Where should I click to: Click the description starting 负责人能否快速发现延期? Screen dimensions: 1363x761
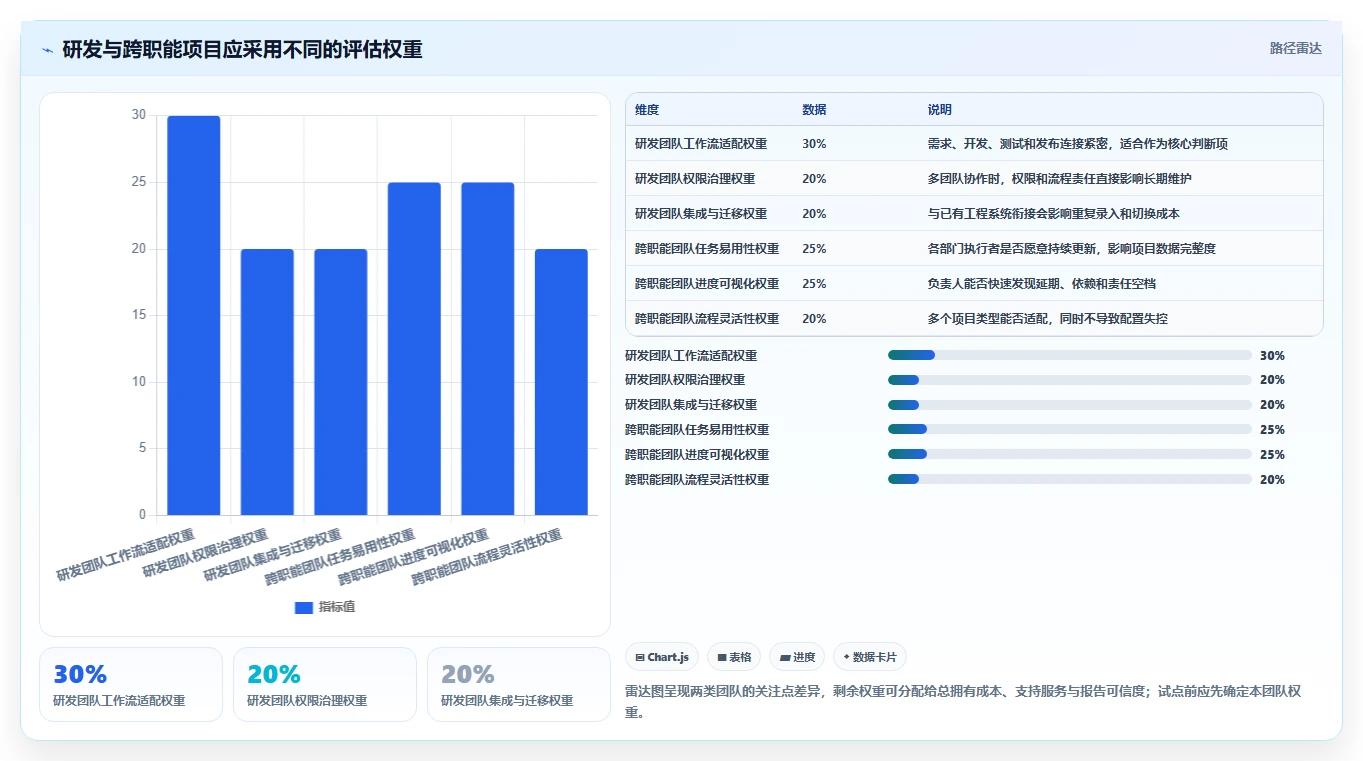1042,284
